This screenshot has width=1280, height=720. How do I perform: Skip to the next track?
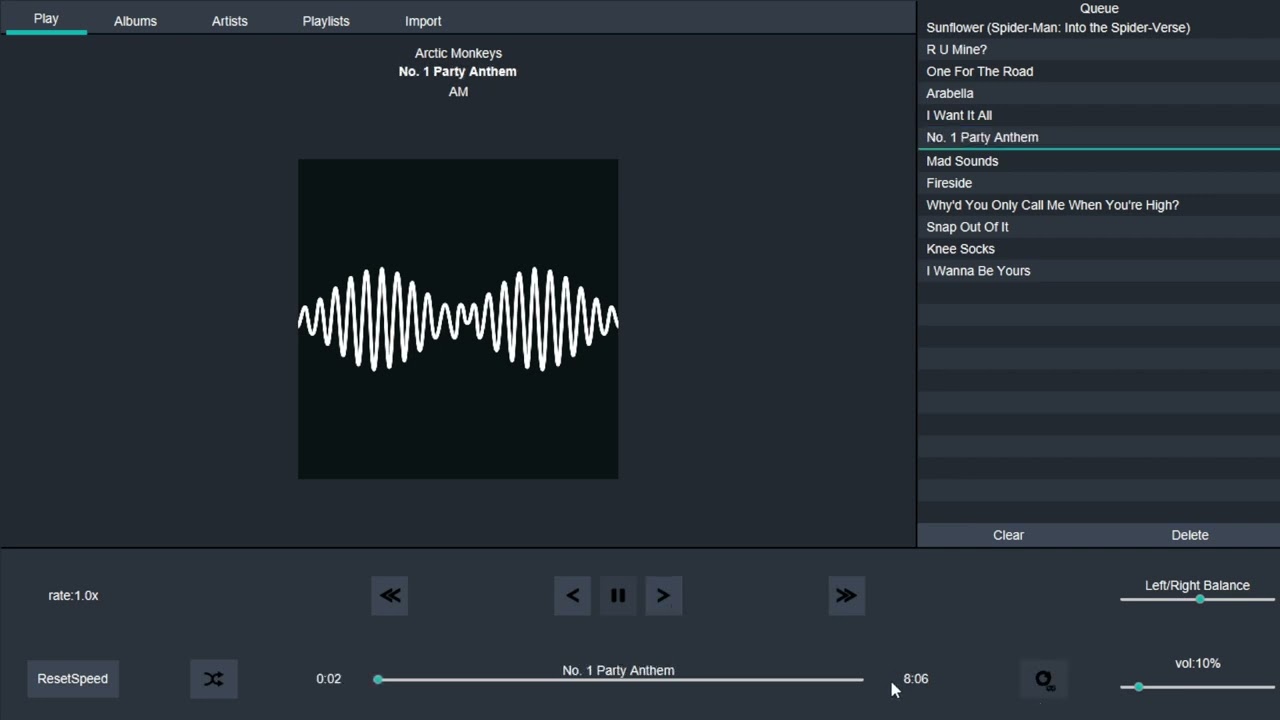tap(663, 595)
